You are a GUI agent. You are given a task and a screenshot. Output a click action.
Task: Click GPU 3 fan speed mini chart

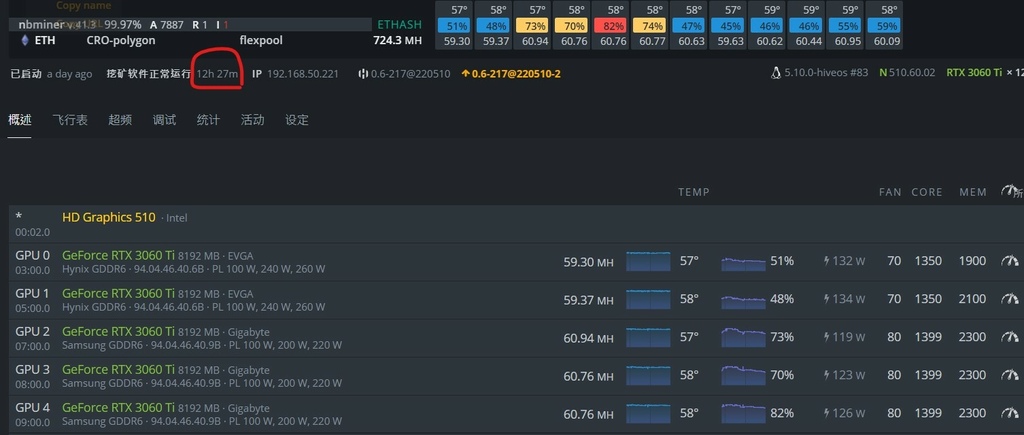pyautogui.click(x=743, y=375)
